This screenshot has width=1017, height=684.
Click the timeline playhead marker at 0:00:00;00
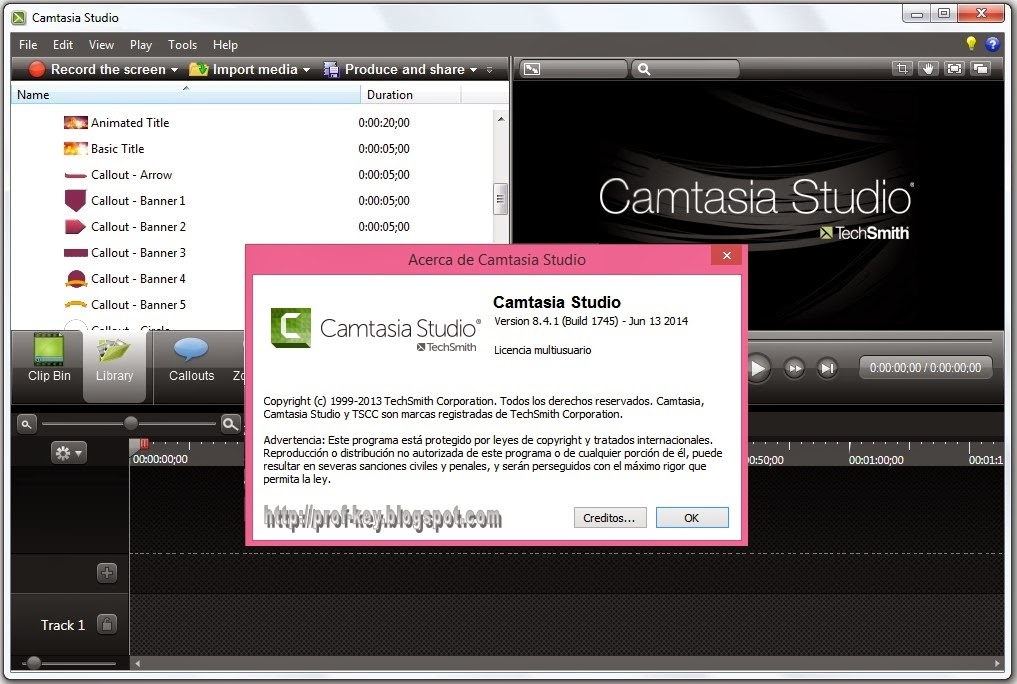(x=143, y=444)
